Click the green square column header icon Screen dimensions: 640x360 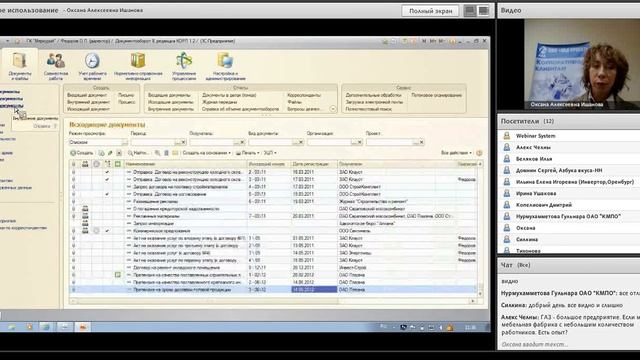(x=118, y=164)
